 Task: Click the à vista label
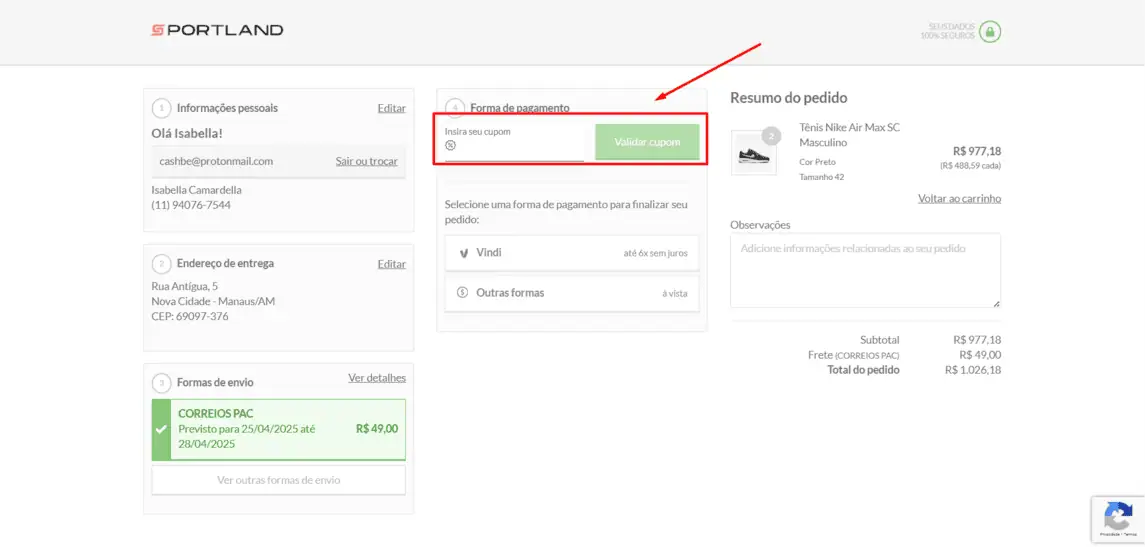click(675, 294)
